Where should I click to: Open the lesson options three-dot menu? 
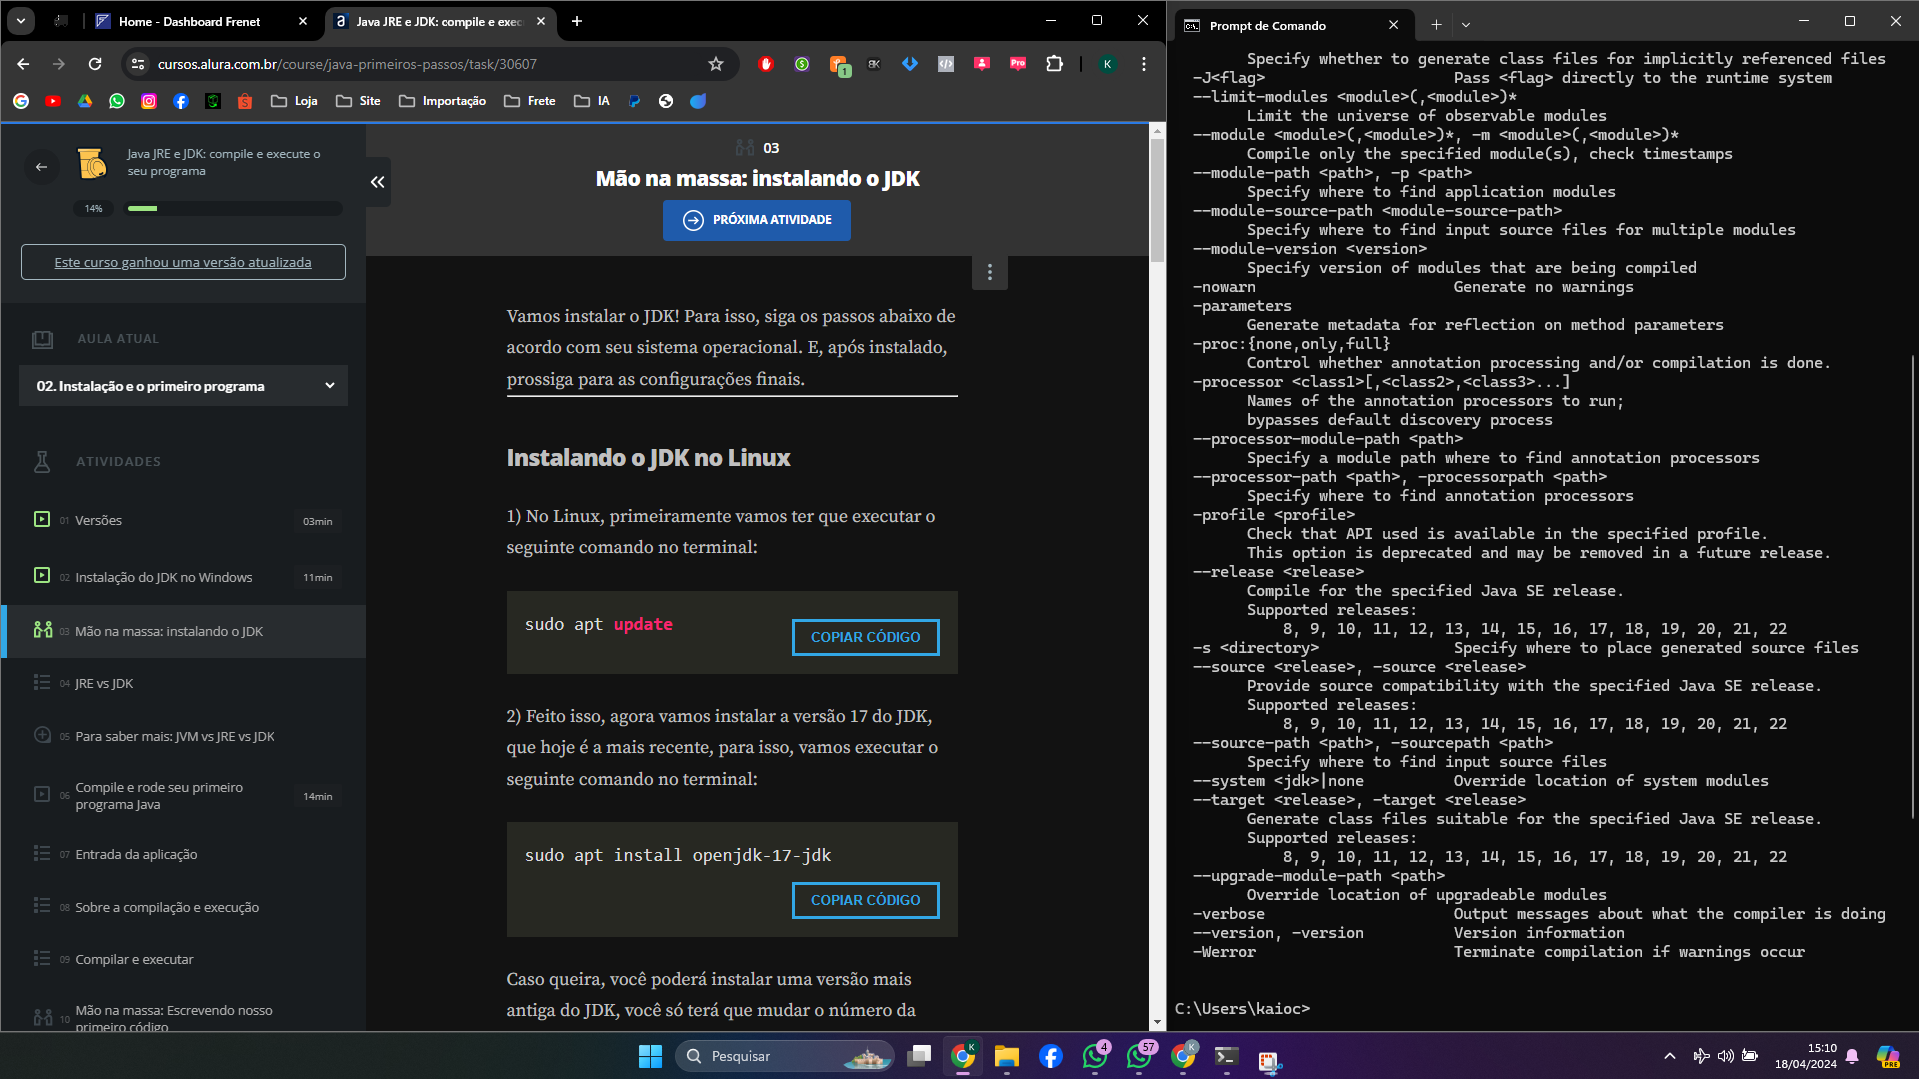[990, 272]
